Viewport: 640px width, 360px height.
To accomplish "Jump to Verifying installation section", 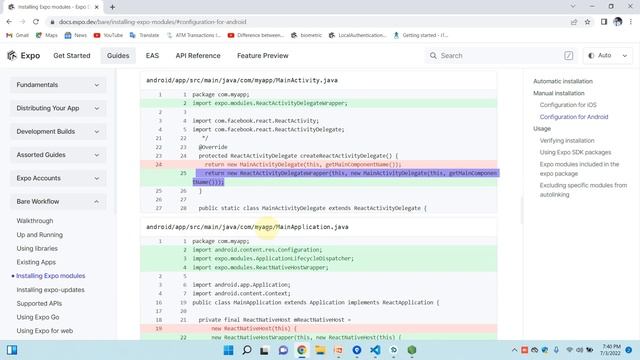I will pos(567,140).
